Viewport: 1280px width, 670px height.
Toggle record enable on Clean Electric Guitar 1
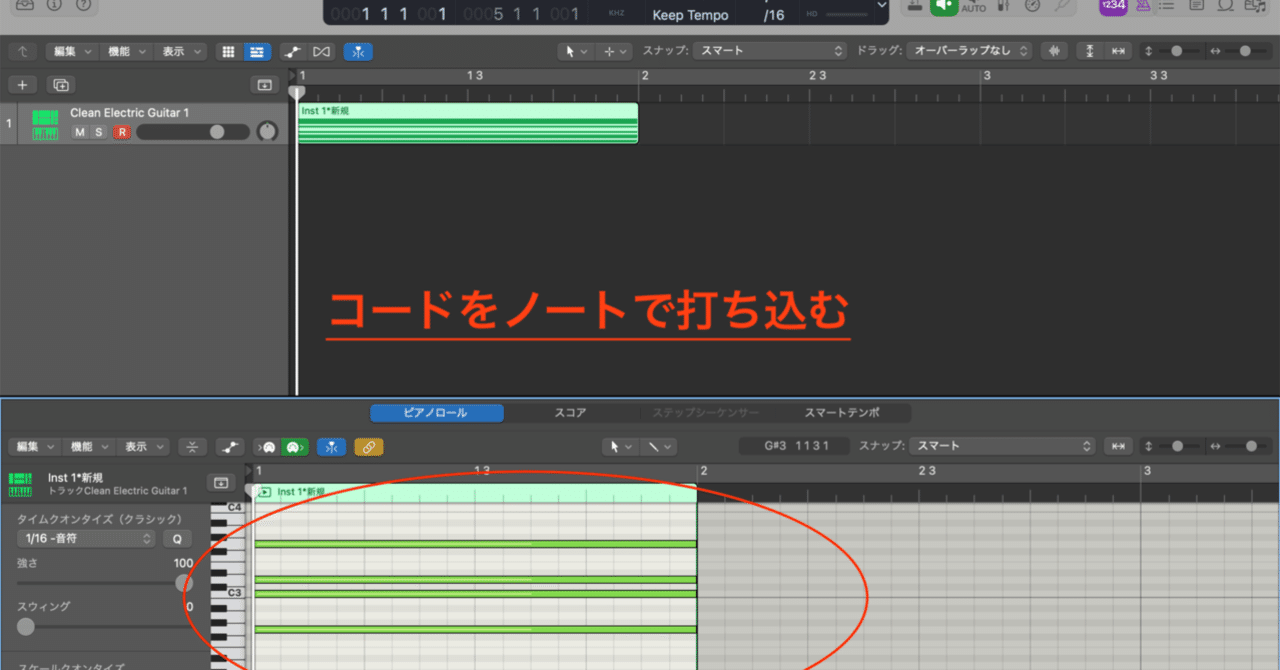pyautogui.click(x=122, y=132)
